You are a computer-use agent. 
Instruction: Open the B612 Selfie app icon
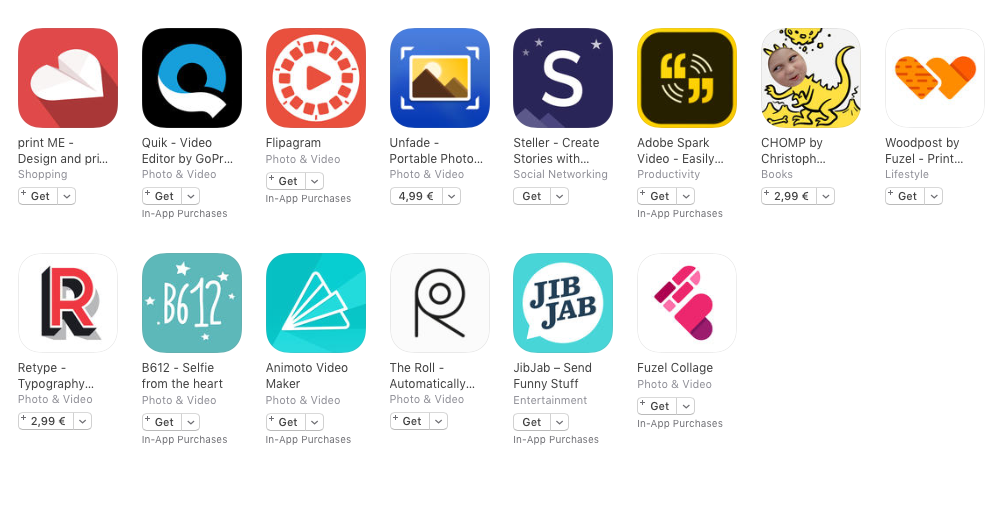191,303
